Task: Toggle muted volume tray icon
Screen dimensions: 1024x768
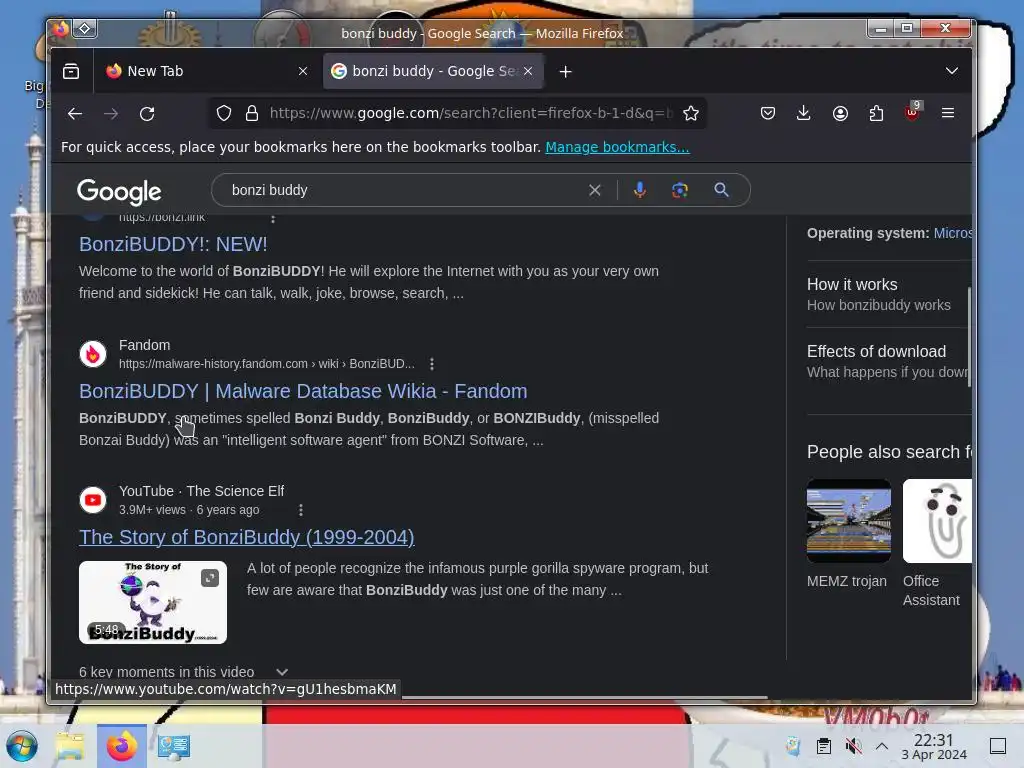Action: (853, 746)
